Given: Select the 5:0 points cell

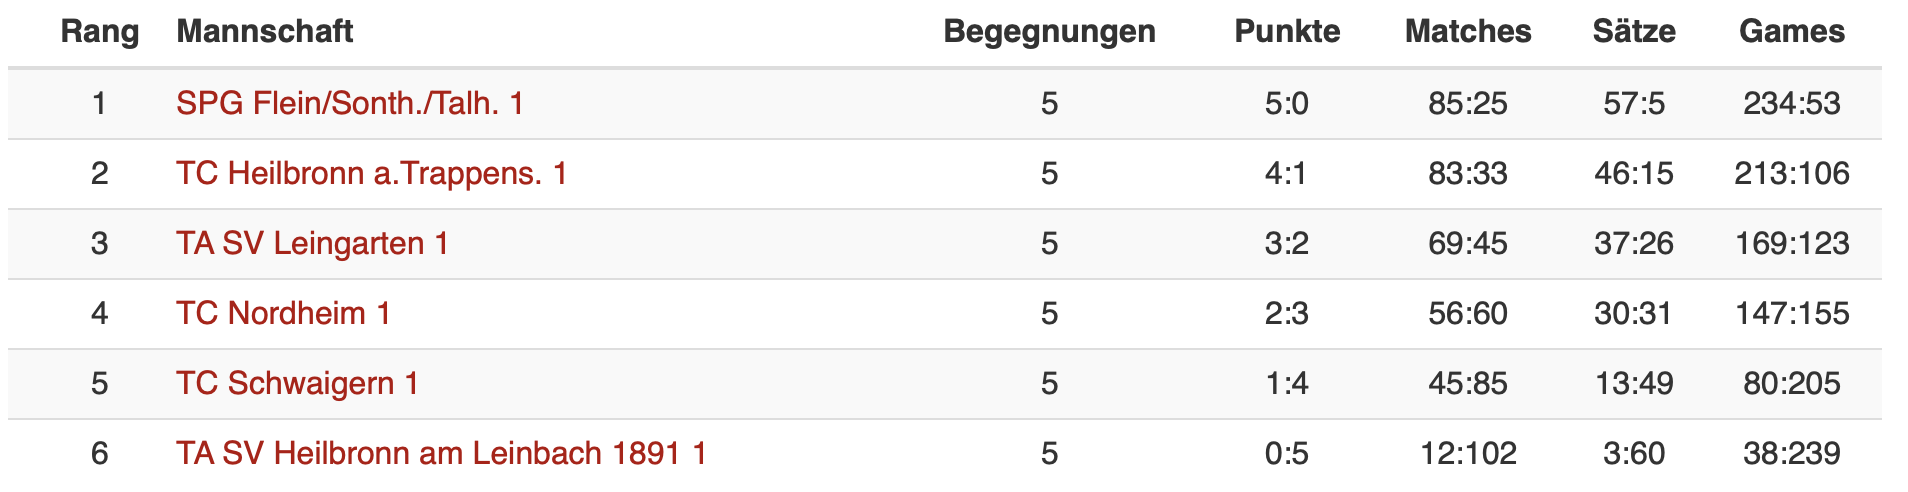Looking at the screenshot, I should point(1287,104).
